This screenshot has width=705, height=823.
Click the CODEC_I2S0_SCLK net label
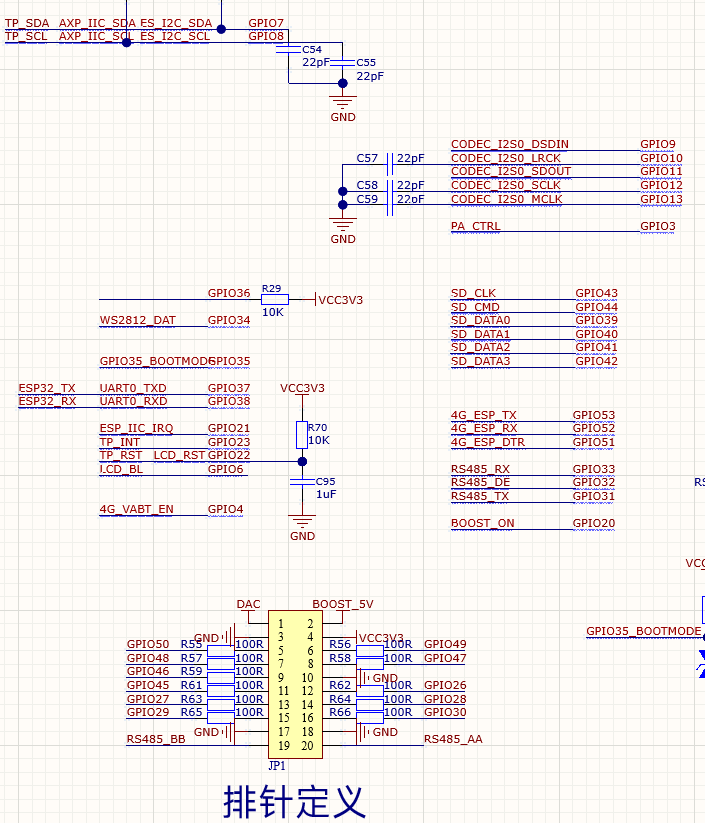coord(506,185)
